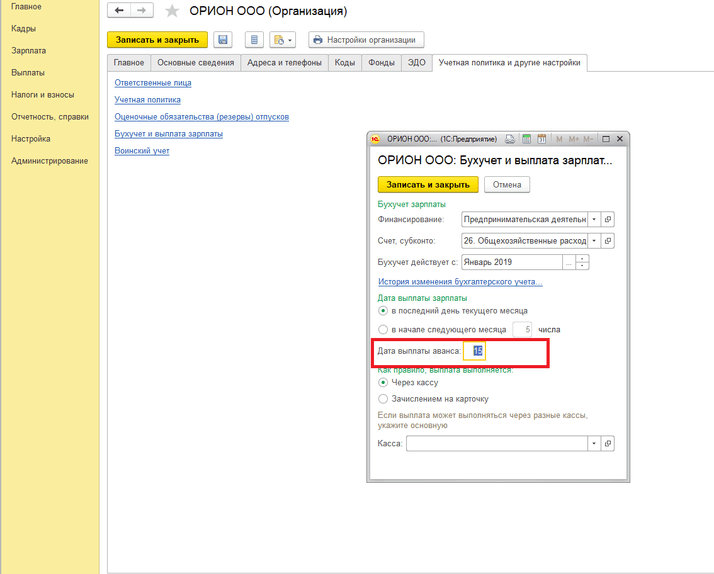Open the Зарплата section in sidebar
This screenshot has height=574, width=714.
[x=28, y=50]
